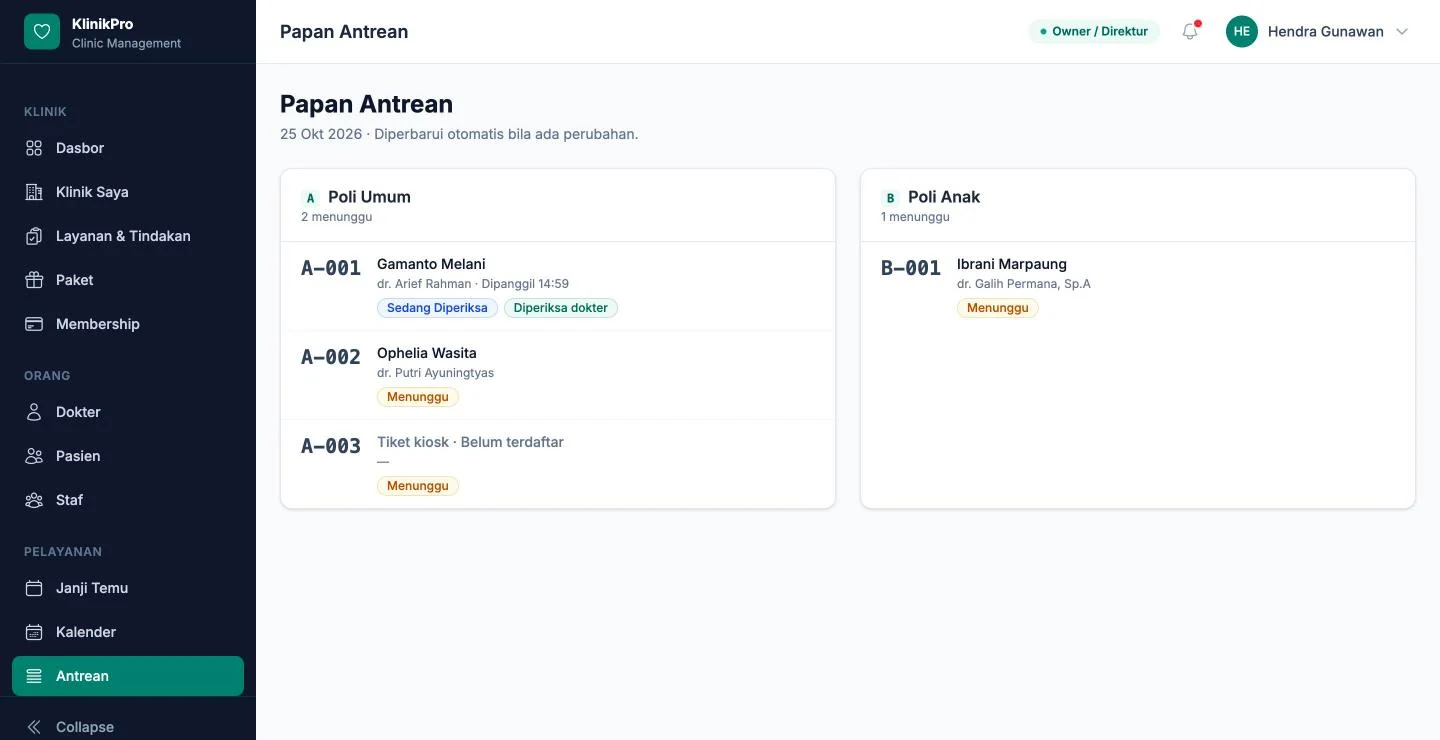Click Menunggu badge under Ophelia Wasita
Image resolution: width=1440 pixels, height=740 pixels.
coord(418,397)
